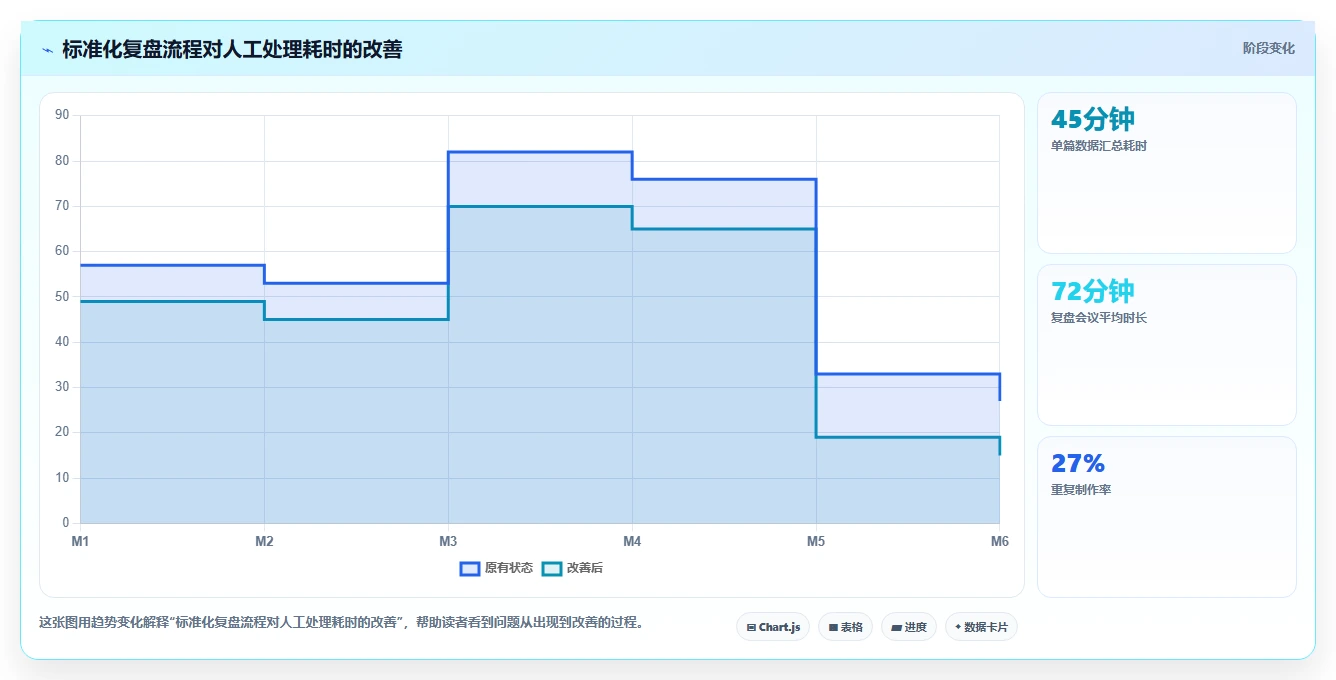Click the 40 y-axis tick label
Image resolution: width=1336 pixels, height=680 pixels.
(x=62, y=342)
